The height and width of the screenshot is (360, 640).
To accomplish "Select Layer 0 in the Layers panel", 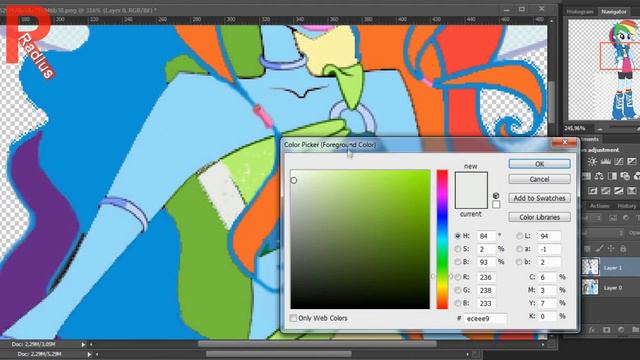I will click(x=610, y=288).
